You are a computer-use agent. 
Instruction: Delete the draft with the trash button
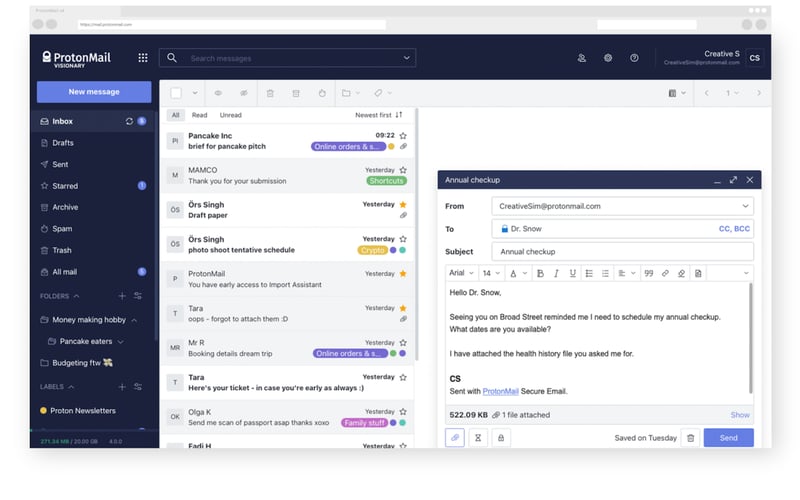tap(690, 438)
